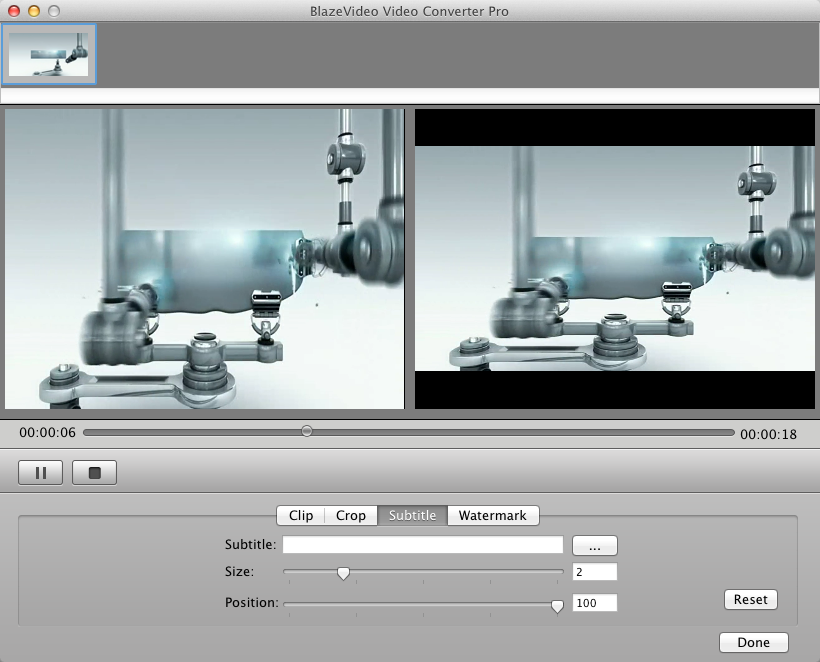Click the Subtitle file path field
This screenshot has height=662, width=820.
[423, 544]
